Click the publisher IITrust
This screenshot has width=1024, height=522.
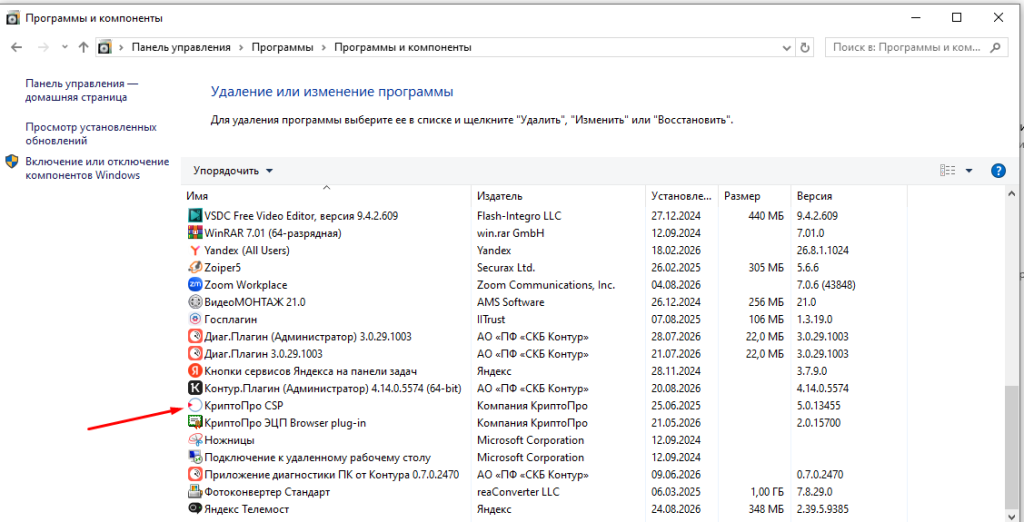[x=491, y=319]
